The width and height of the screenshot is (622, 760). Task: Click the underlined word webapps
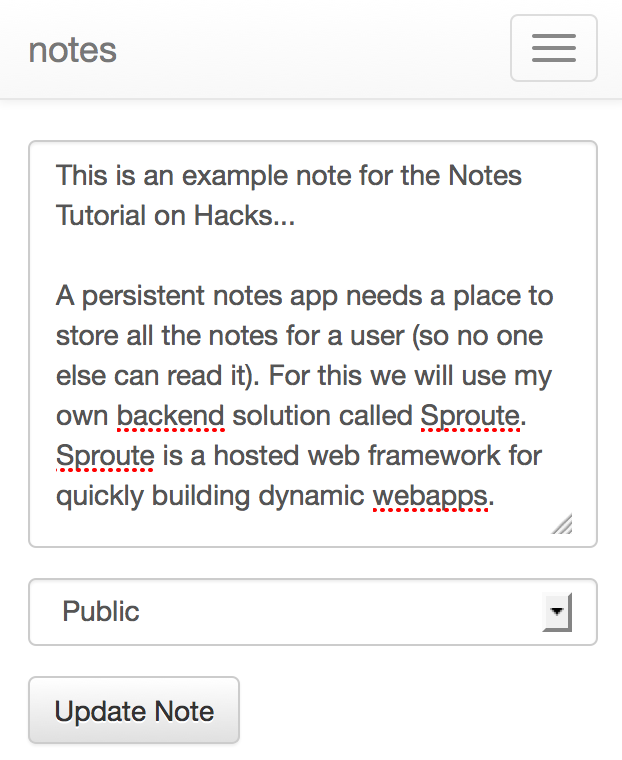click(x=430, y=496)
